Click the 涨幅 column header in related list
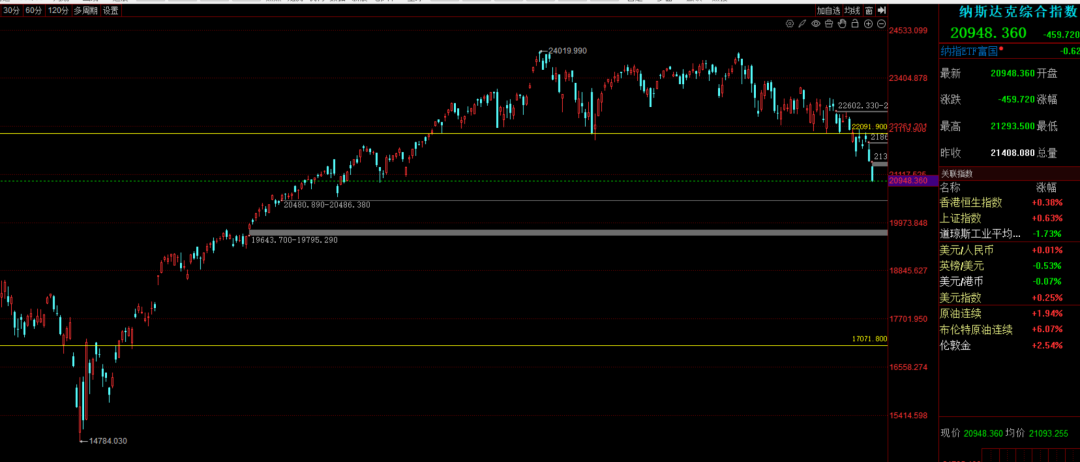 coord(1047,187)
